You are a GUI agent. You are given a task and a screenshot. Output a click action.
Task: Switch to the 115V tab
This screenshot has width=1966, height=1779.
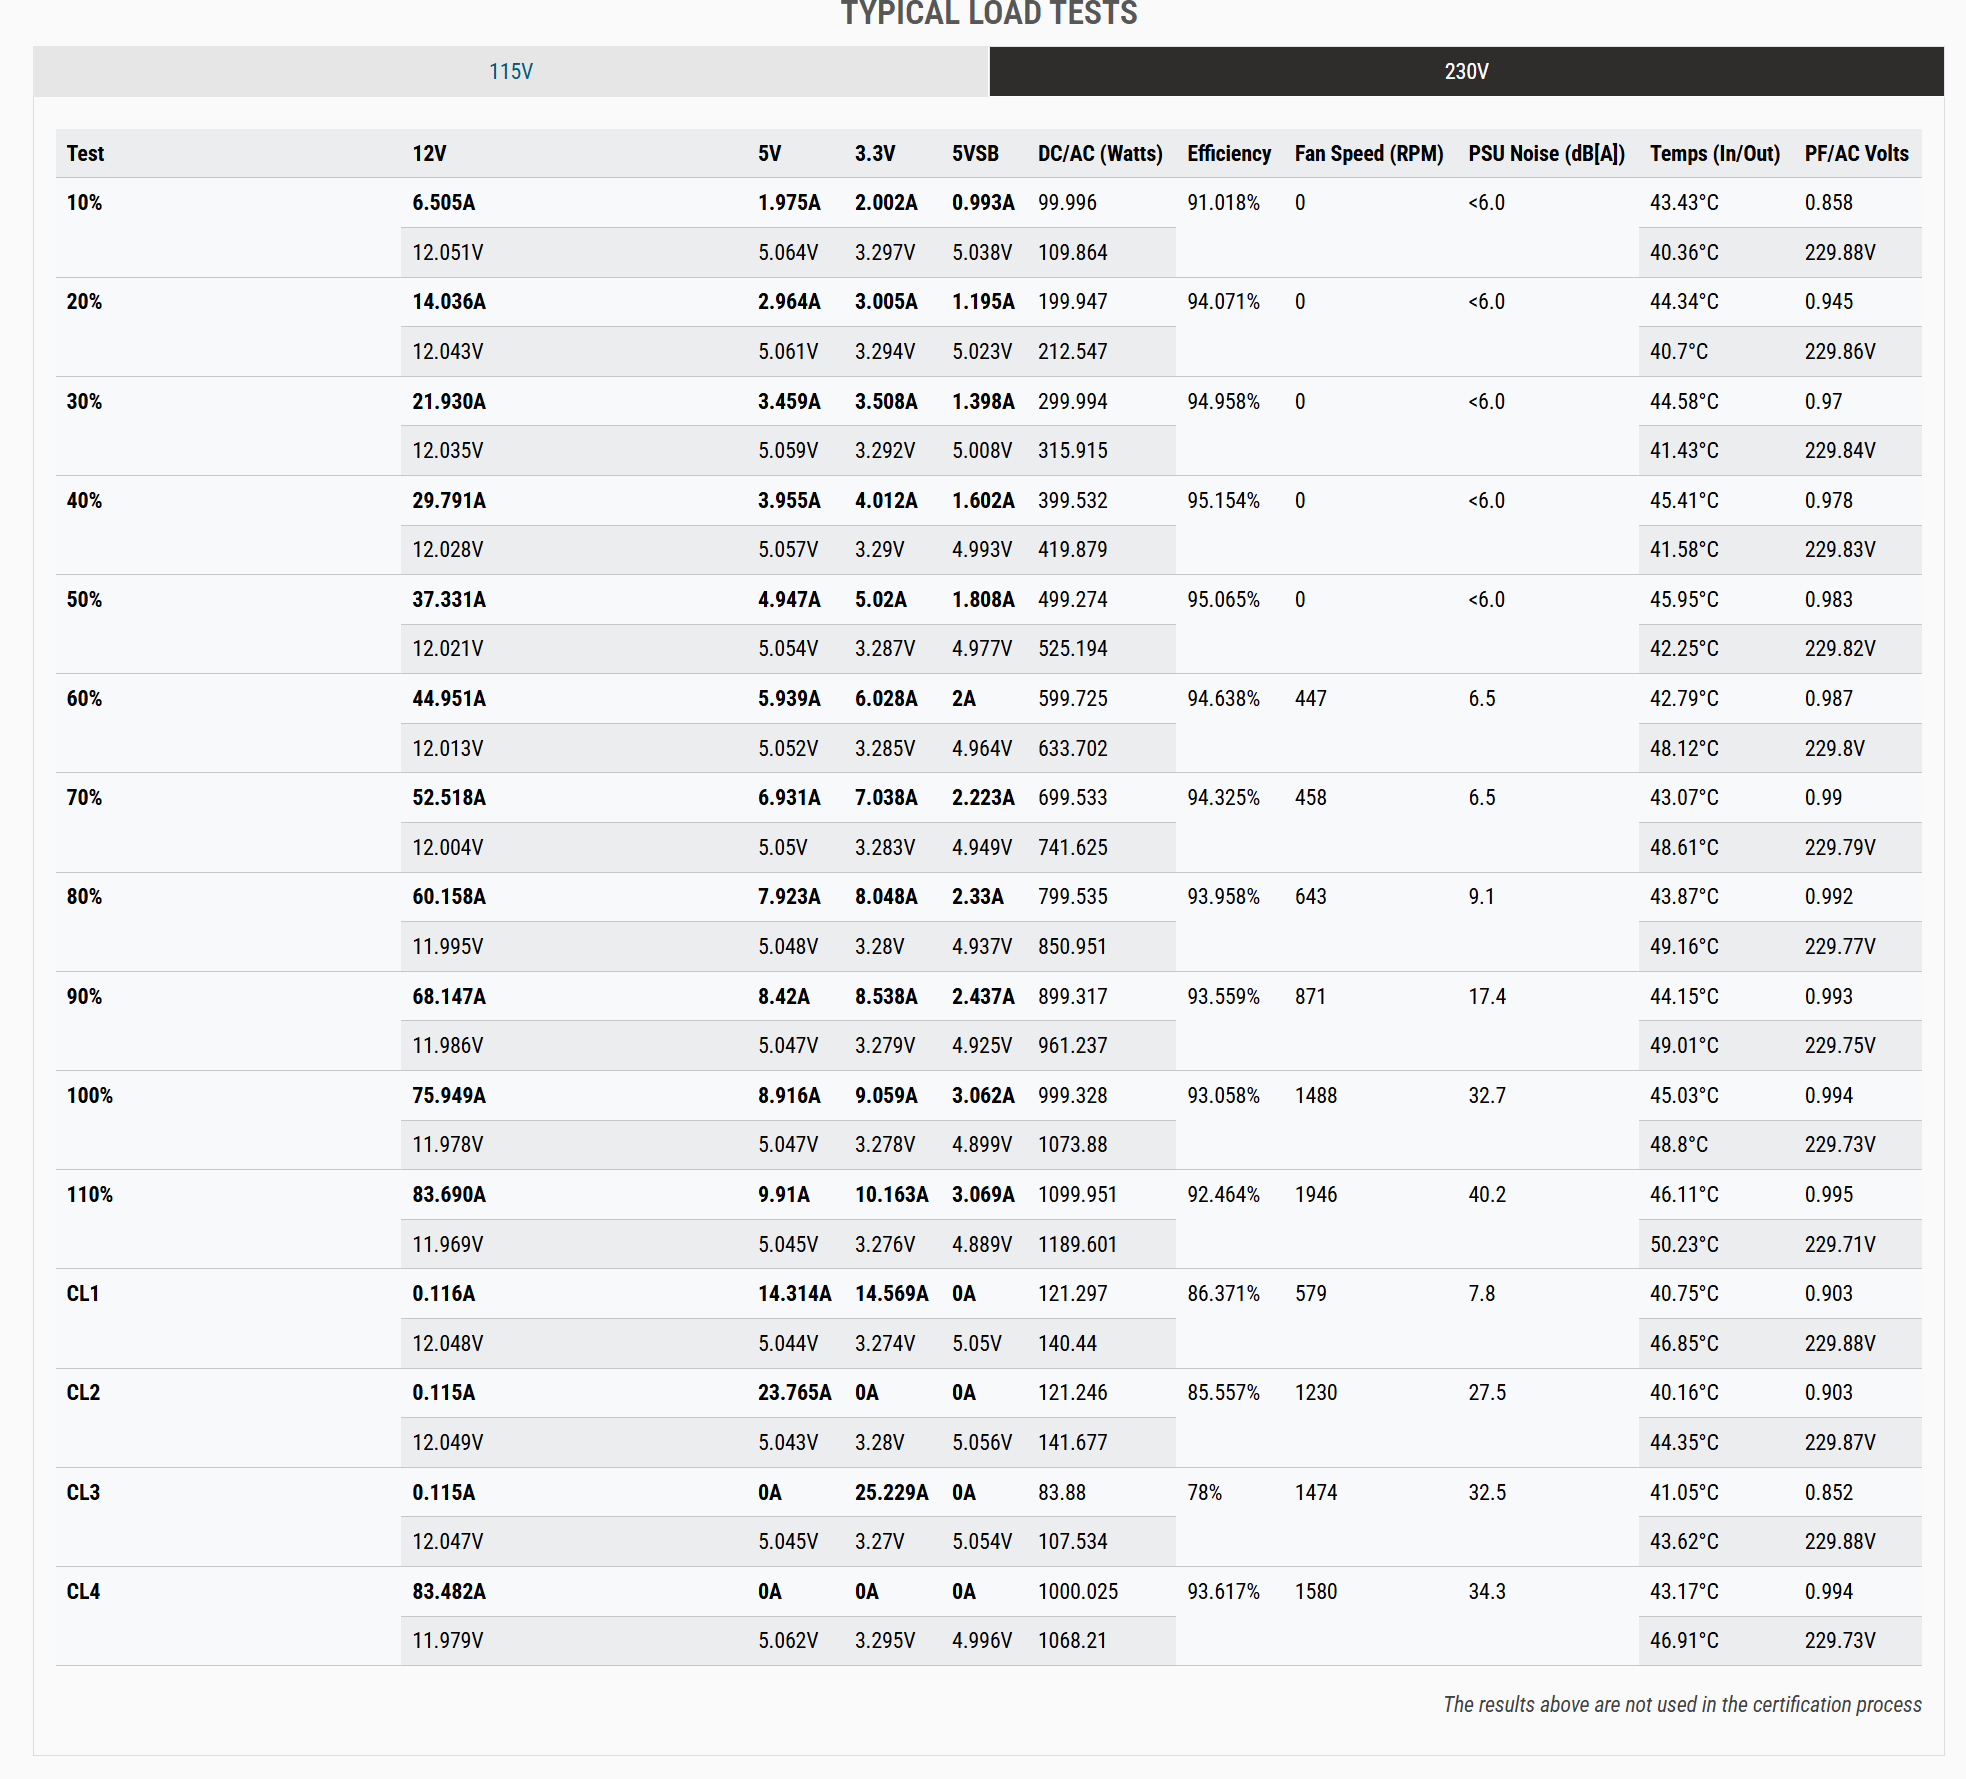(511, 72)
